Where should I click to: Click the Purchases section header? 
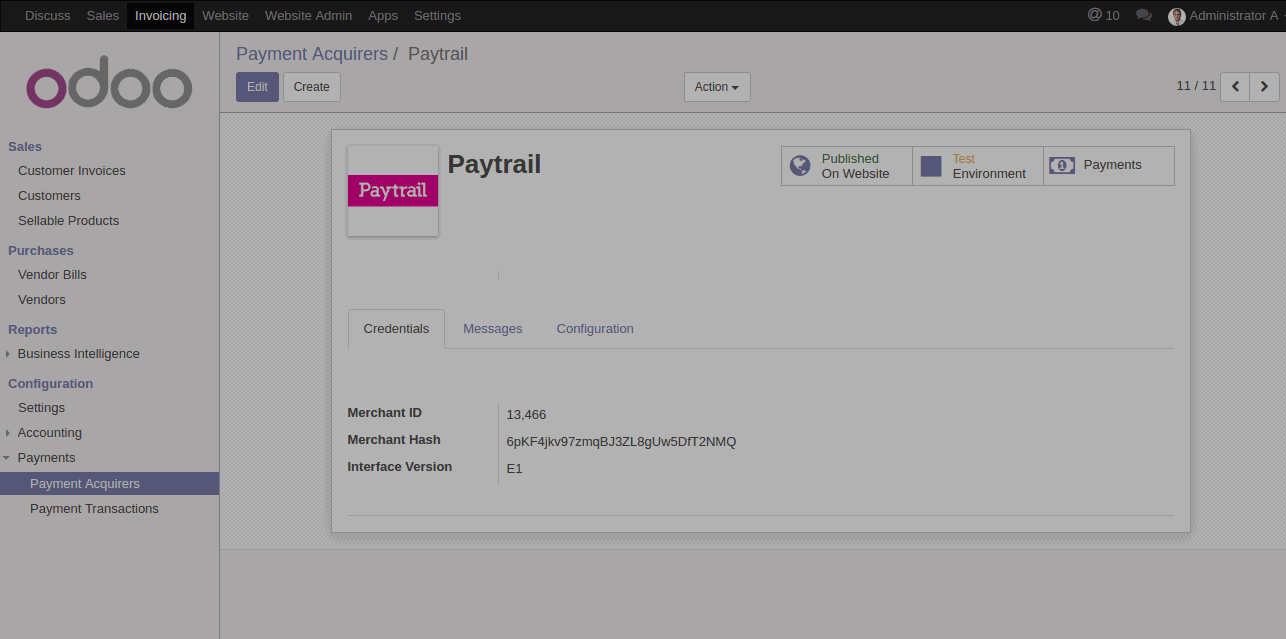tap(41, 251)
